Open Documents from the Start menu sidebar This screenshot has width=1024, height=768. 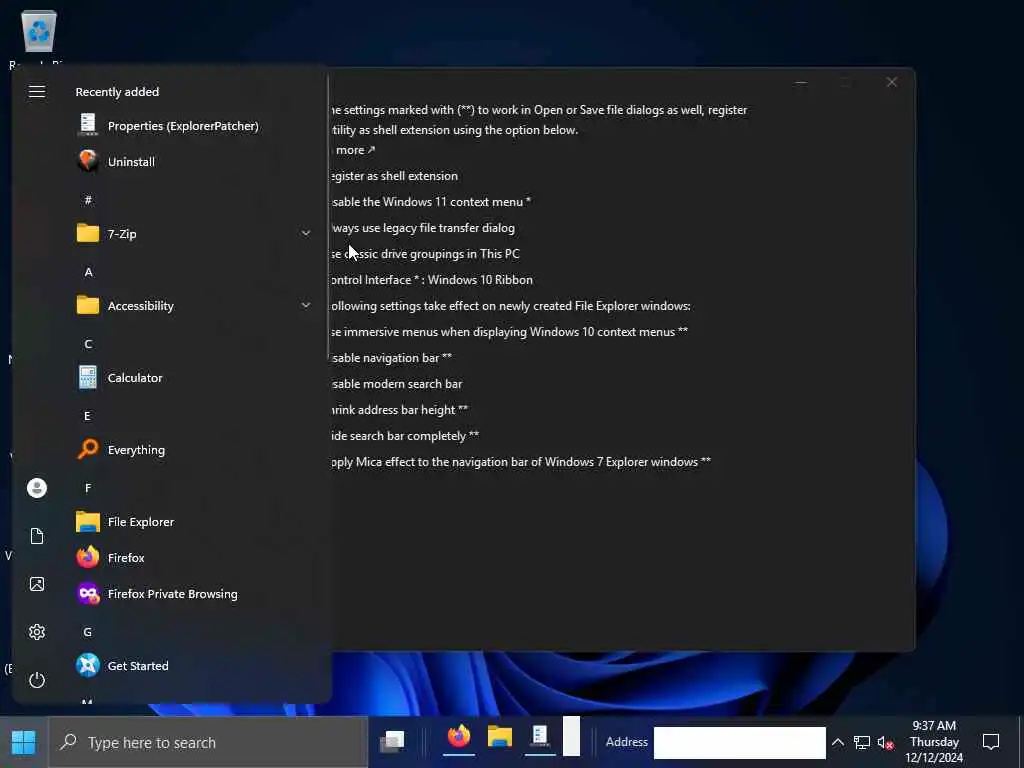pyautogui.click(x=37, y=536)
